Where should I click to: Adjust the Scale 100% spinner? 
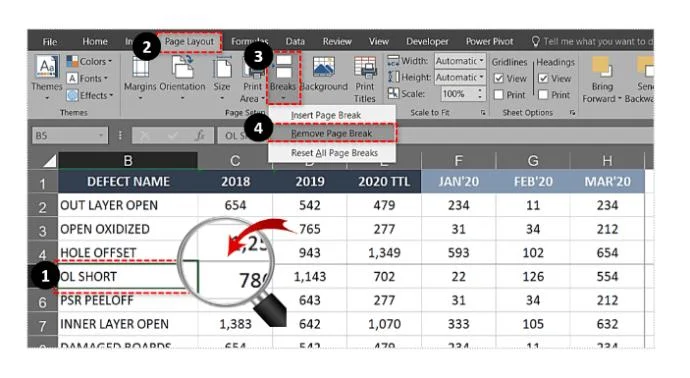point(480,94)
